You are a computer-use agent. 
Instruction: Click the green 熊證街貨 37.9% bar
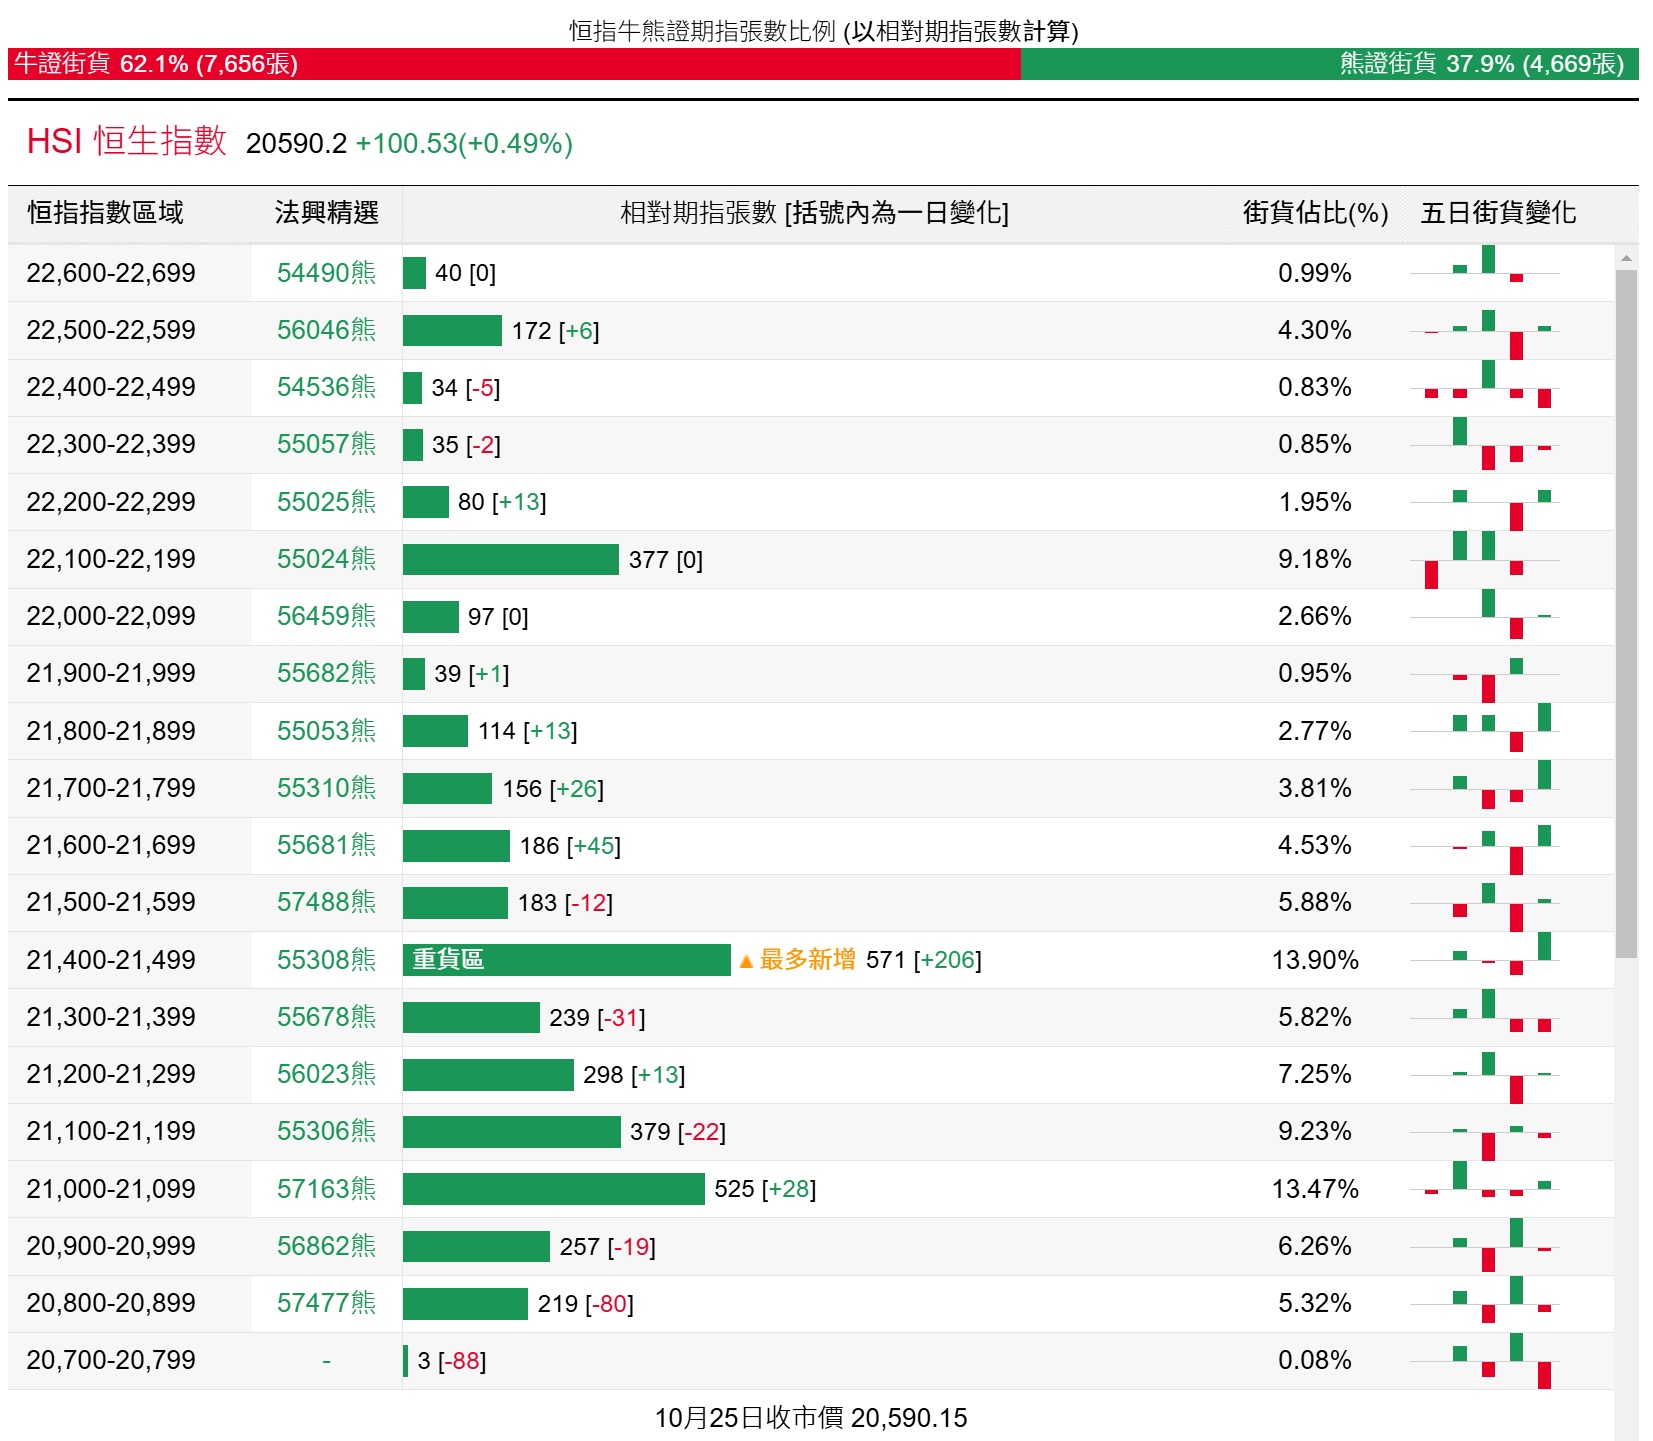pos(1328,64)
